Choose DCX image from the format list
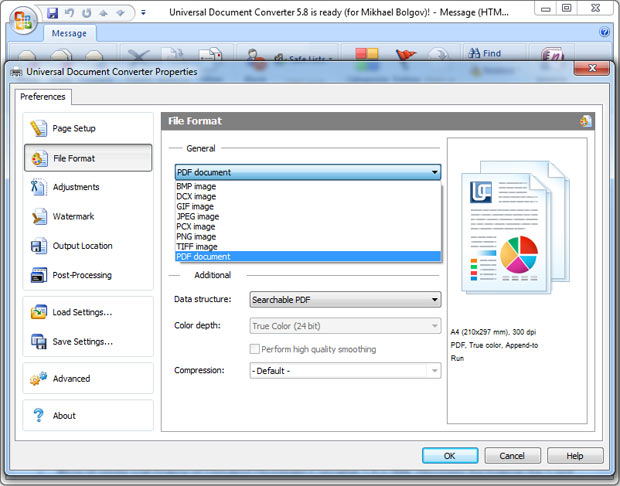Viewport: 620px width, 486px height. (x=308, y=197)
